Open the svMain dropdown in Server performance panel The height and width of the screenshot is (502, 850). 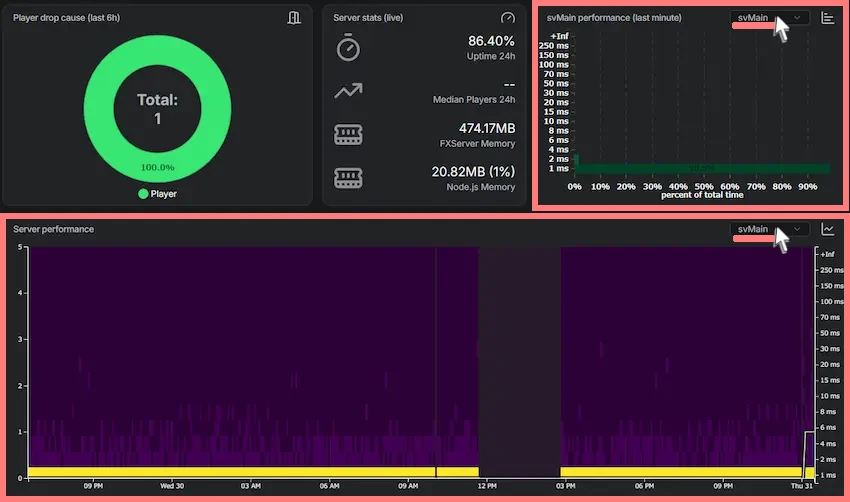click(769, 229)
